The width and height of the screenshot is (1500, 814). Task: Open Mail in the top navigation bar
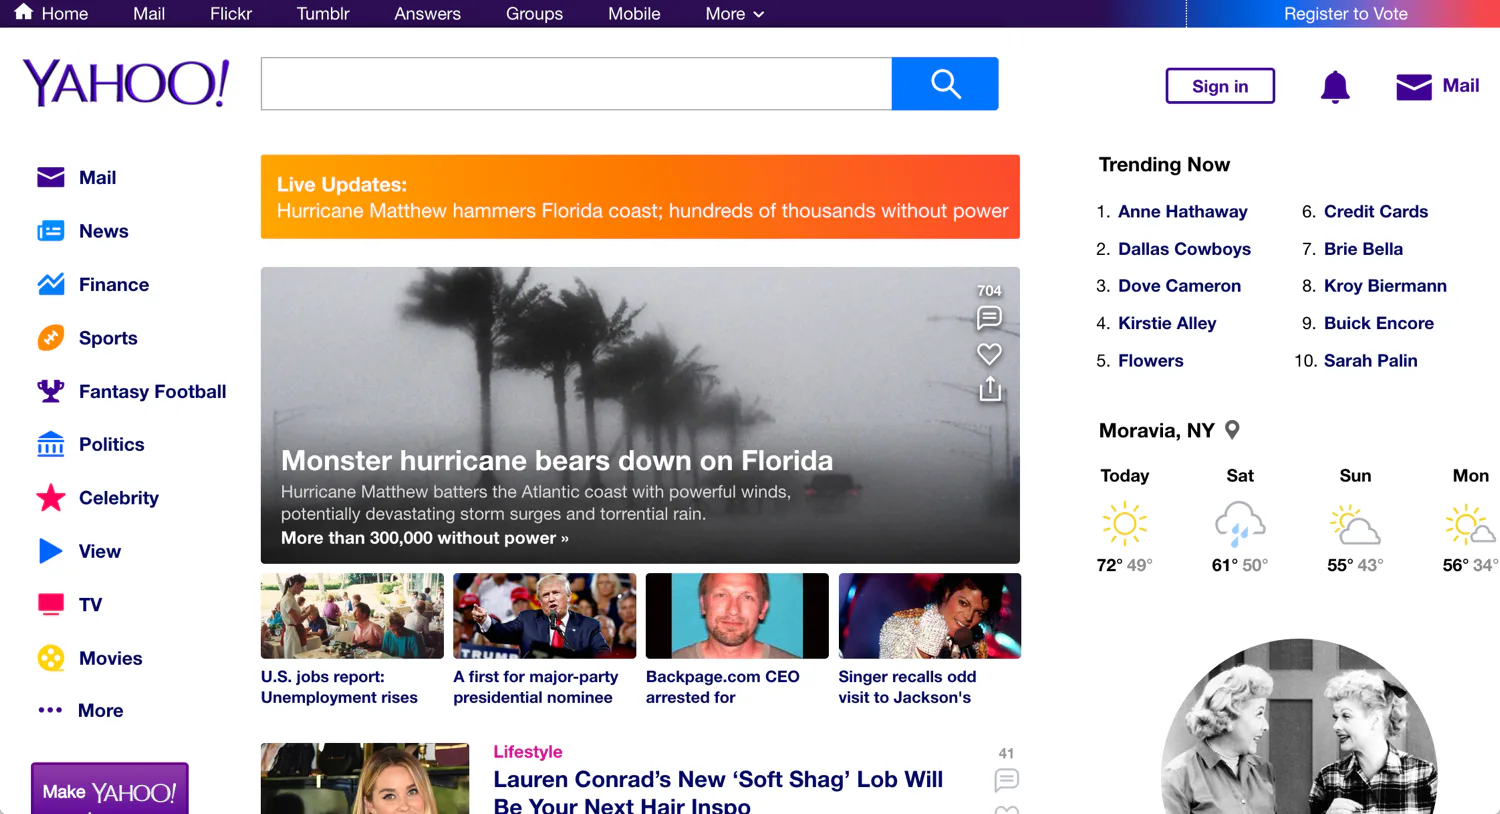click(149, 14)
